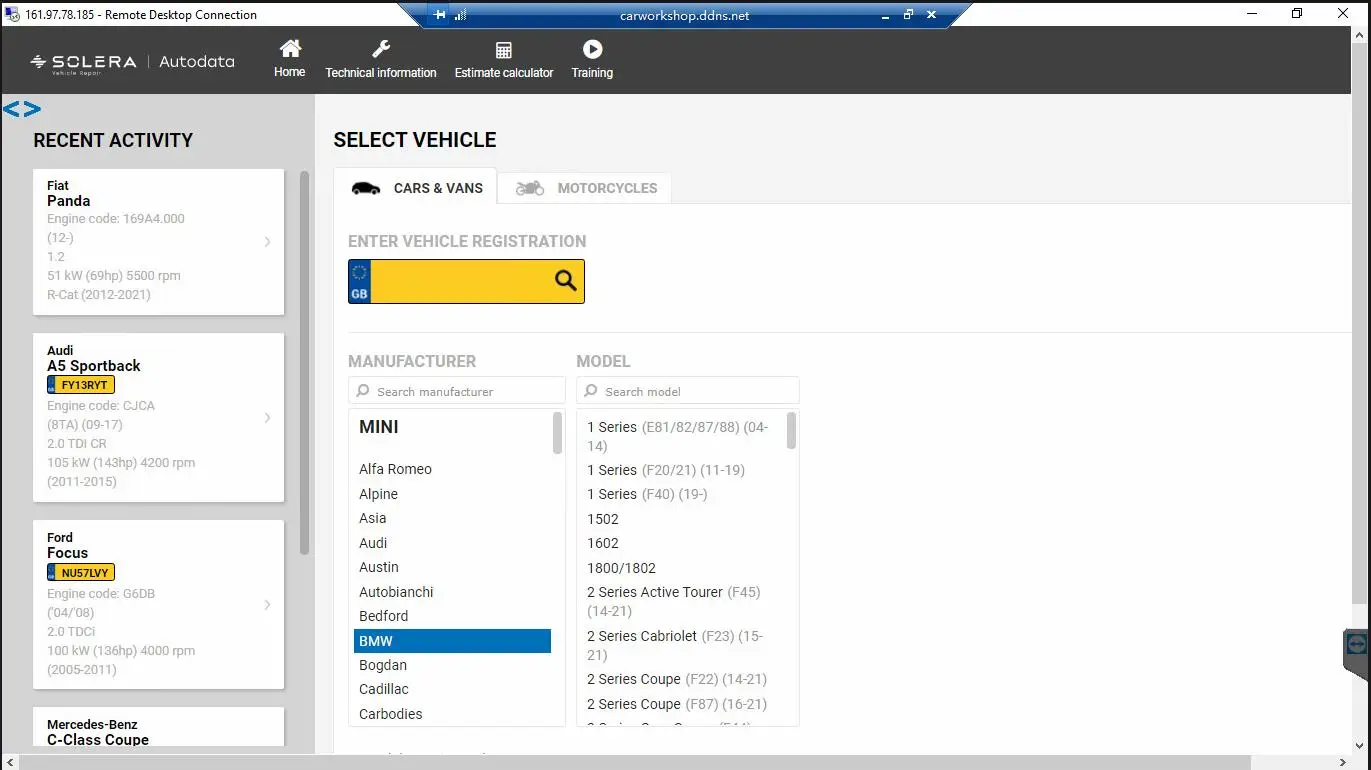Open the side TeamViewer panel icon
The height and width of the screenshot is (770, 1371).
1356,644
